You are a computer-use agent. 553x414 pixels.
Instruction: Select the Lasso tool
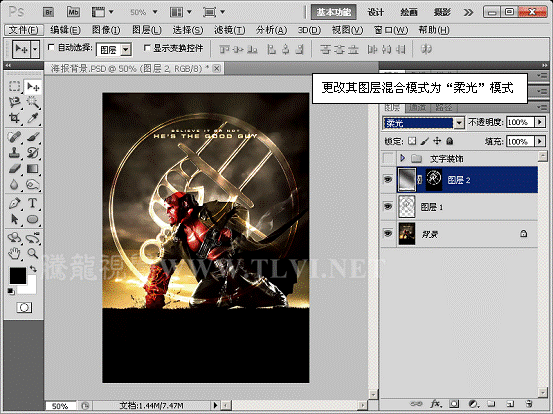click(14, 102)
